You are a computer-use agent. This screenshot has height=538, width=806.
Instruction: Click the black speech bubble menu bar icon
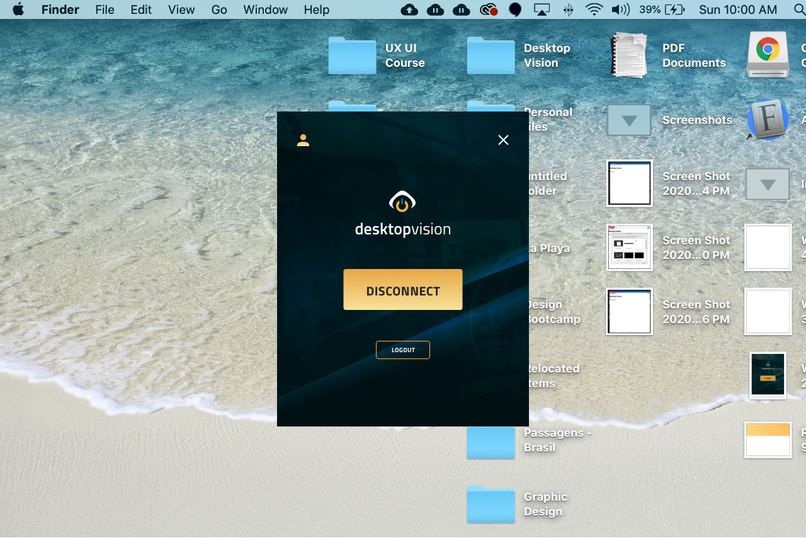coord(515,10)
